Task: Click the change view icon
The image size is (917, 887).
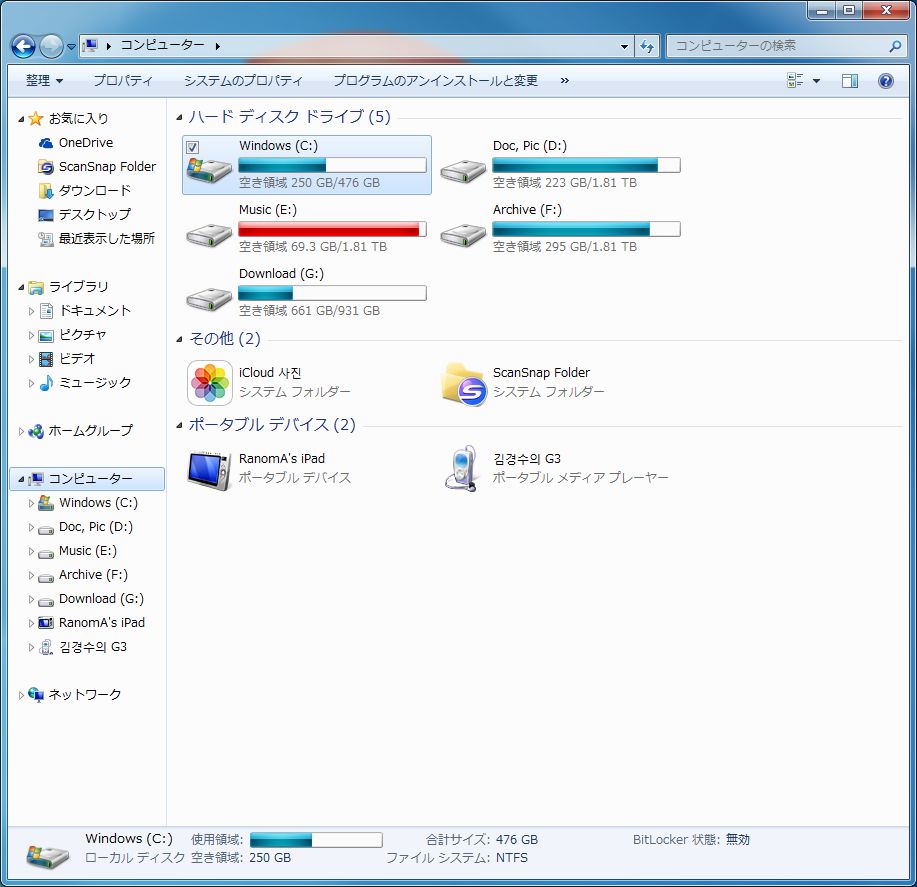Action: tap(795, 81)
